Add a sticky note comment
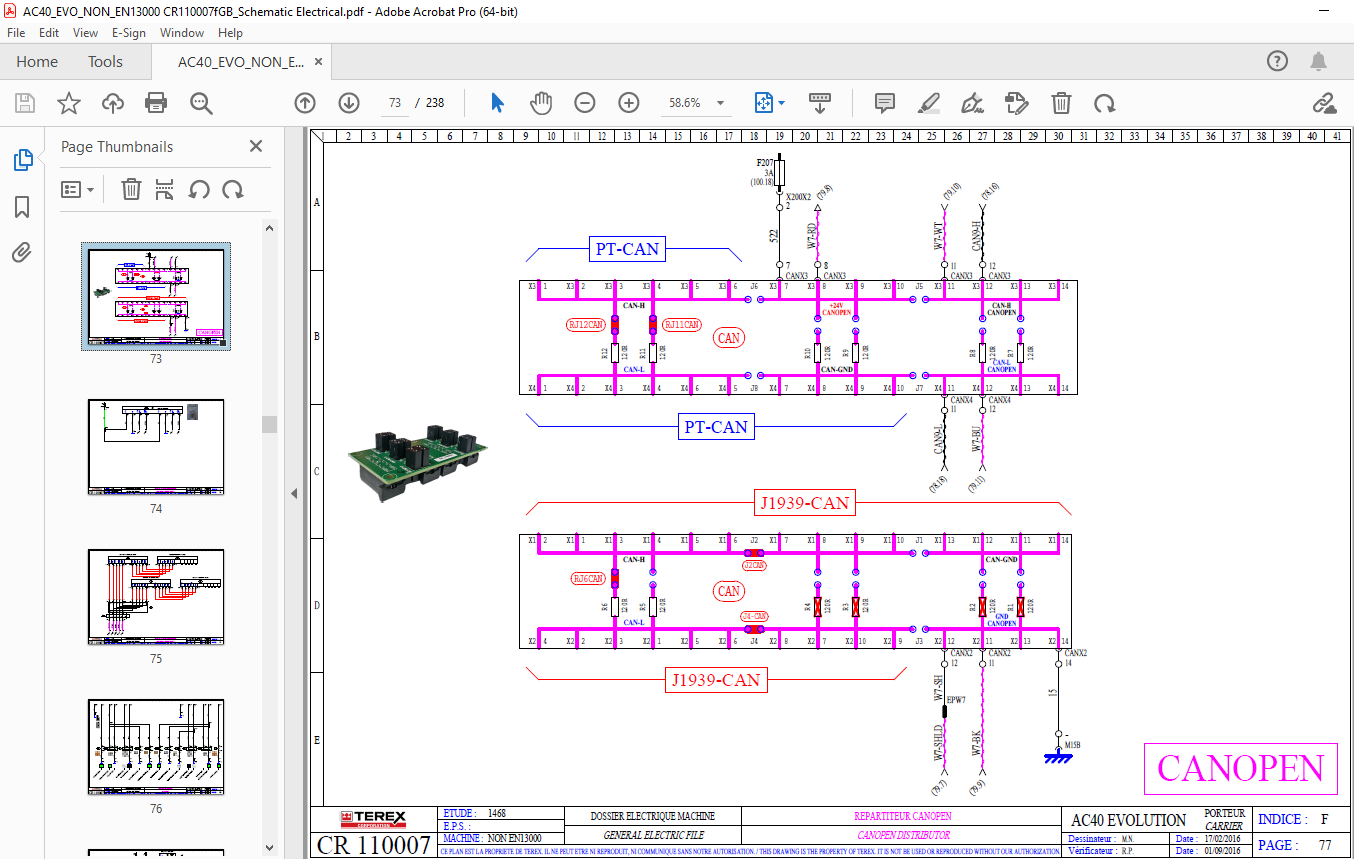Viewport: 1354px width, 859px height. tap(884, 103)
